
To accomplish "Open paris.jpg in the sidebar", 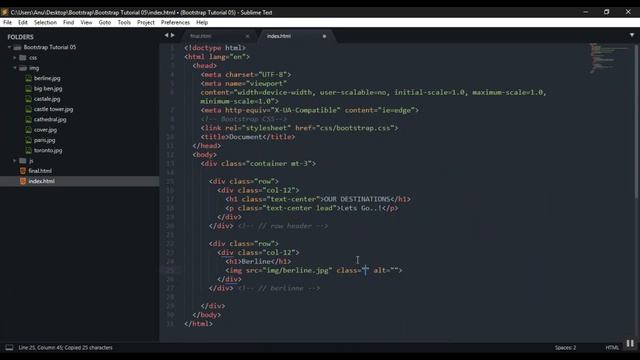I will 44,140.
